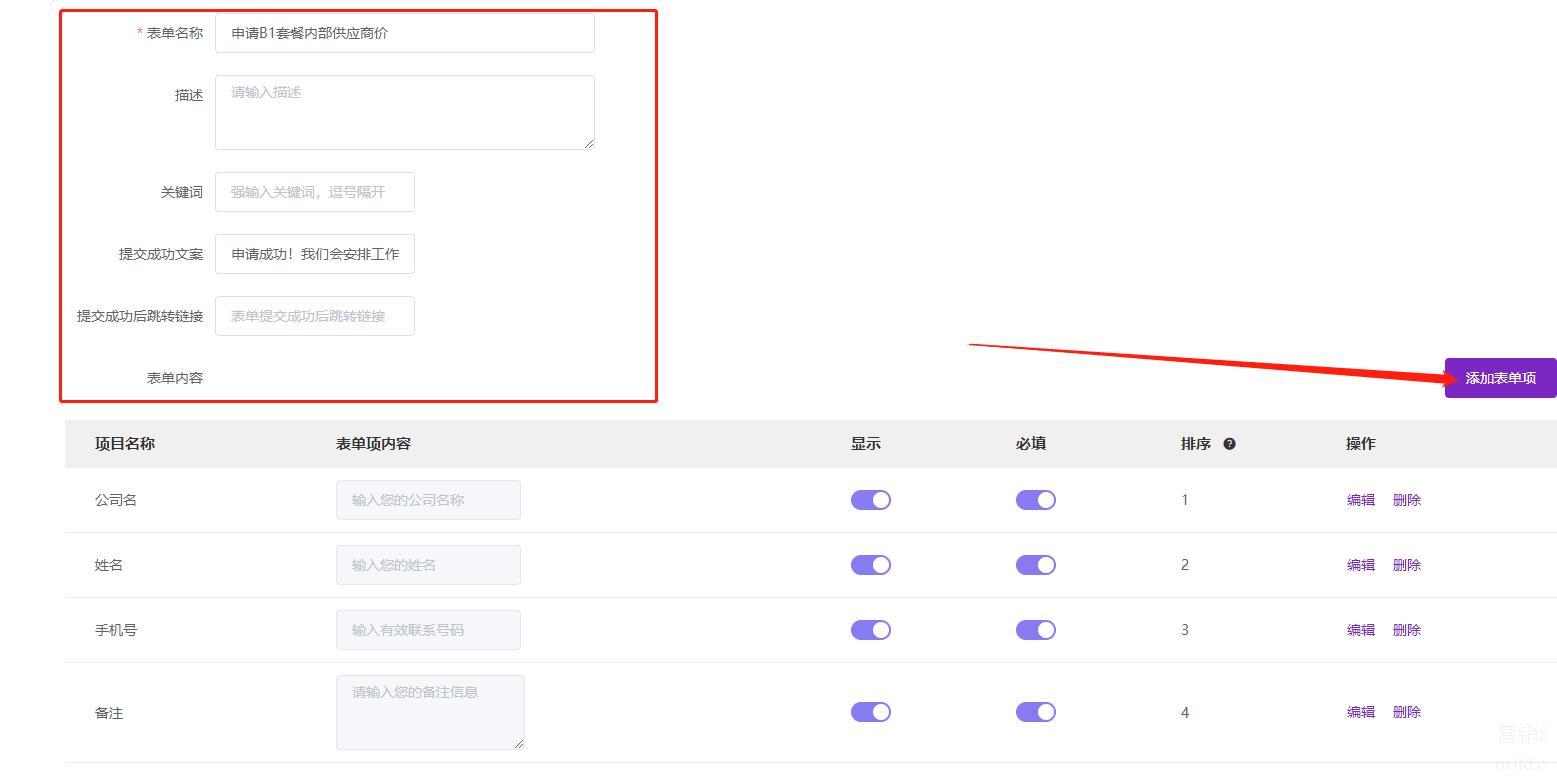Switch off 显示 for 备注 row
Image resolution: width=1557 pixels, height=783 pixels.
click(870, 712)
